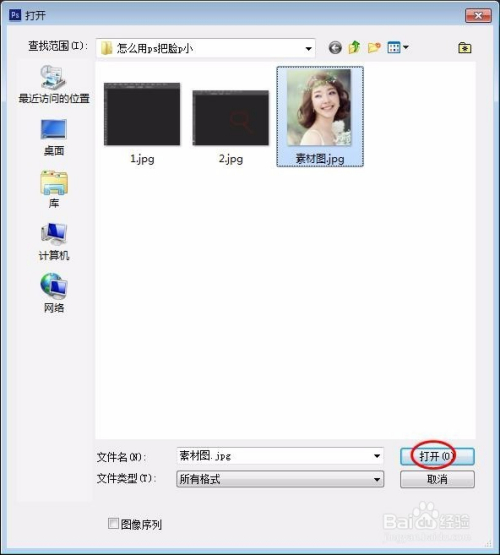
Task: Enable the 图像序列 checkbox
Action: tap(113, 523)
